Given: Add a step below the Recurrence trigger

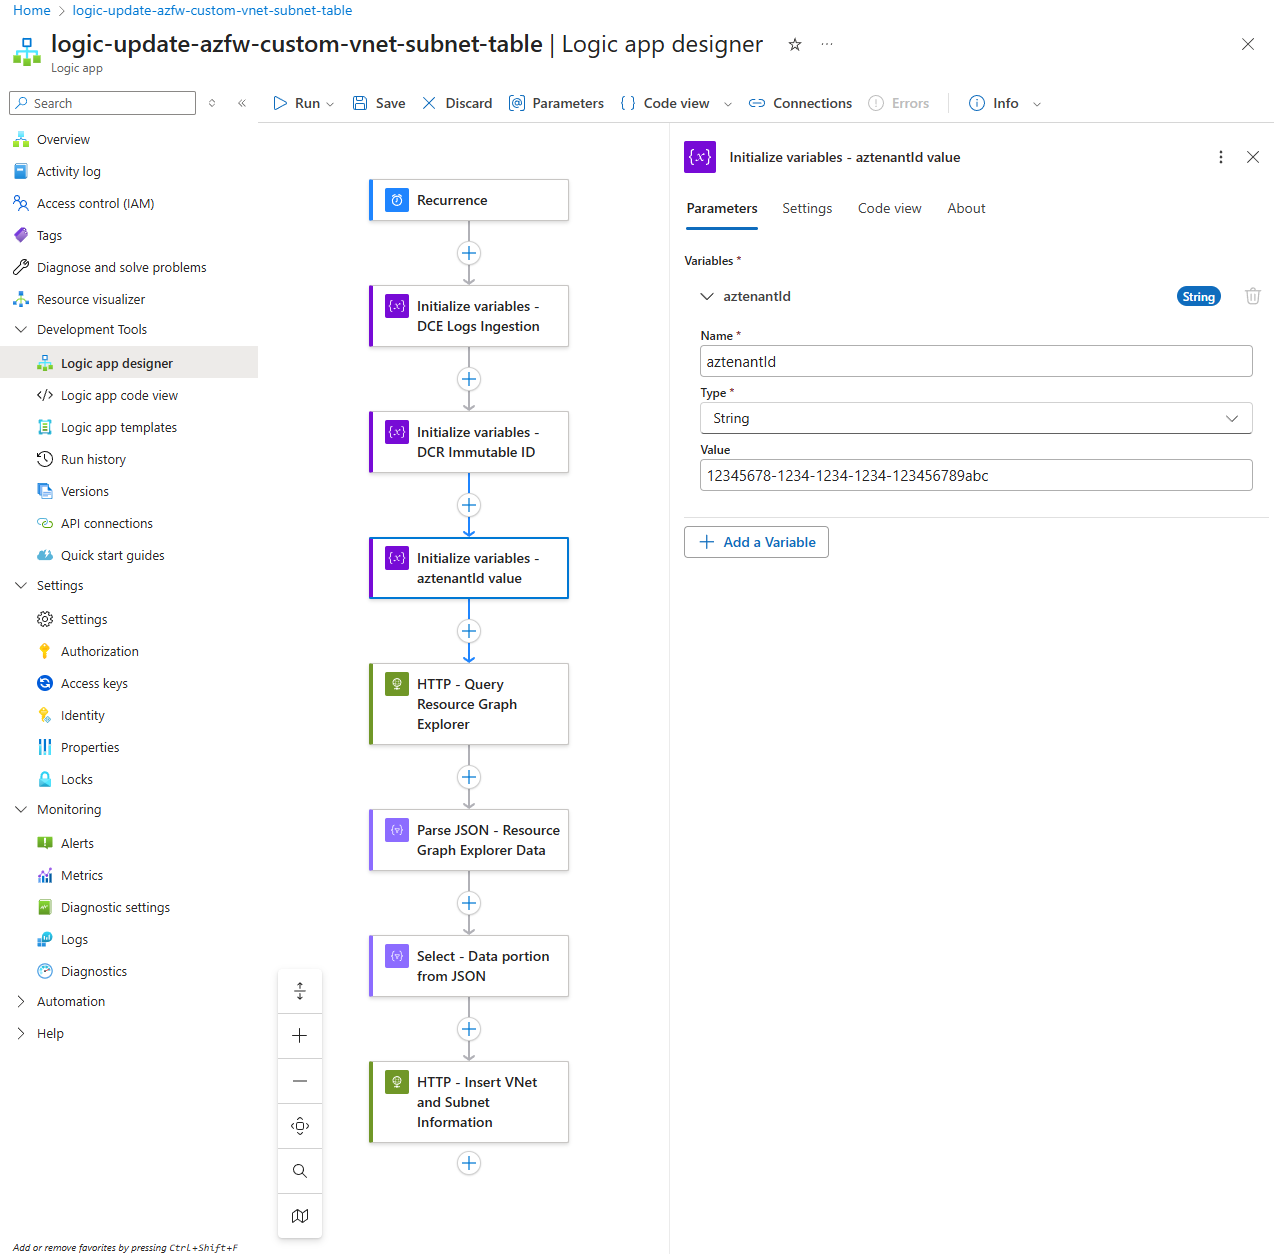Looking at the screenshot, I should pos(469,253).
